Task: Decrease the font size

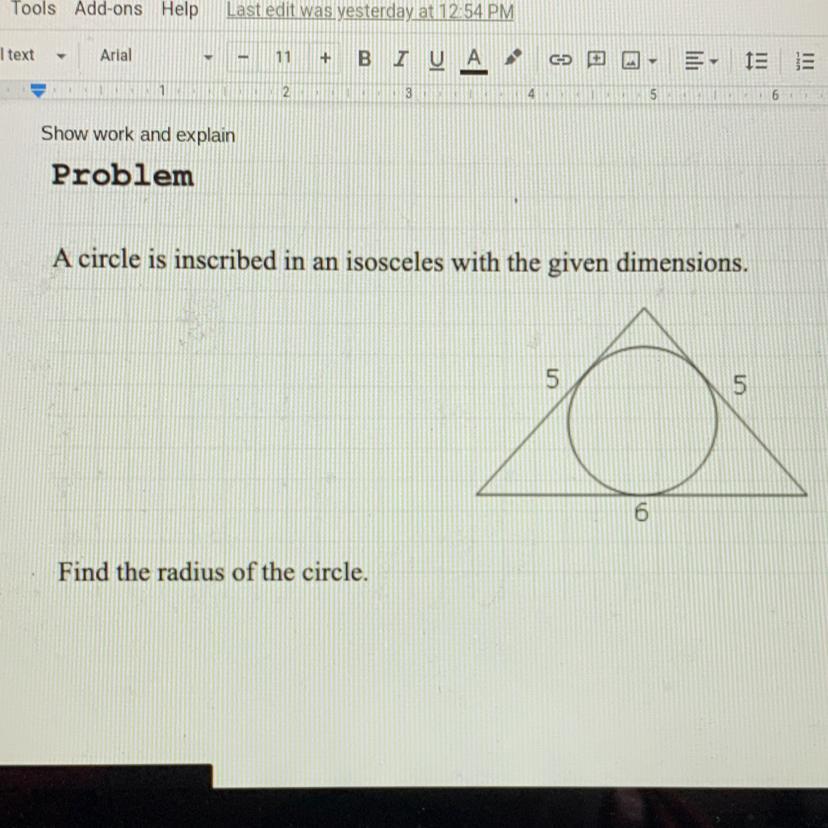Action: coord(243,57)
